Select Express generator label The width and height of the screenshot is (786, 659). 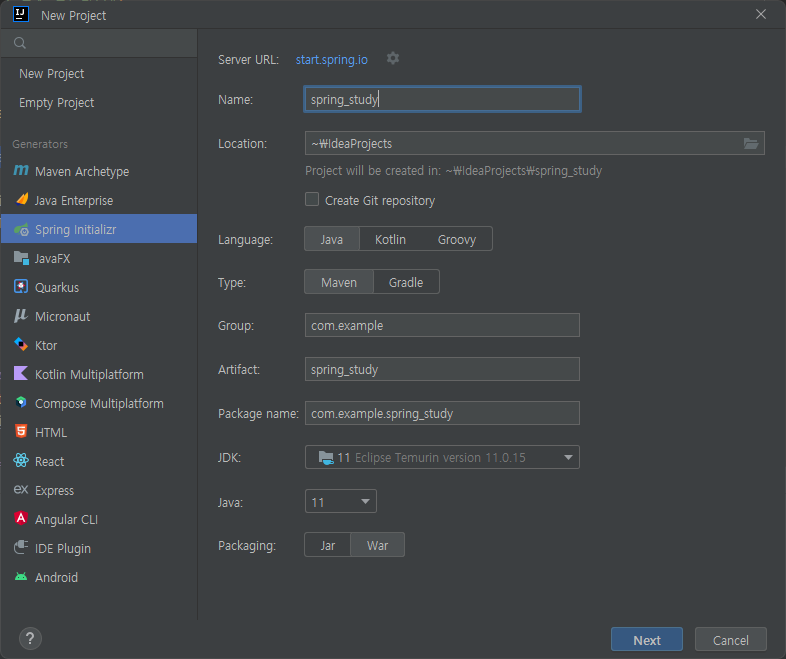(x=54, y=490)
